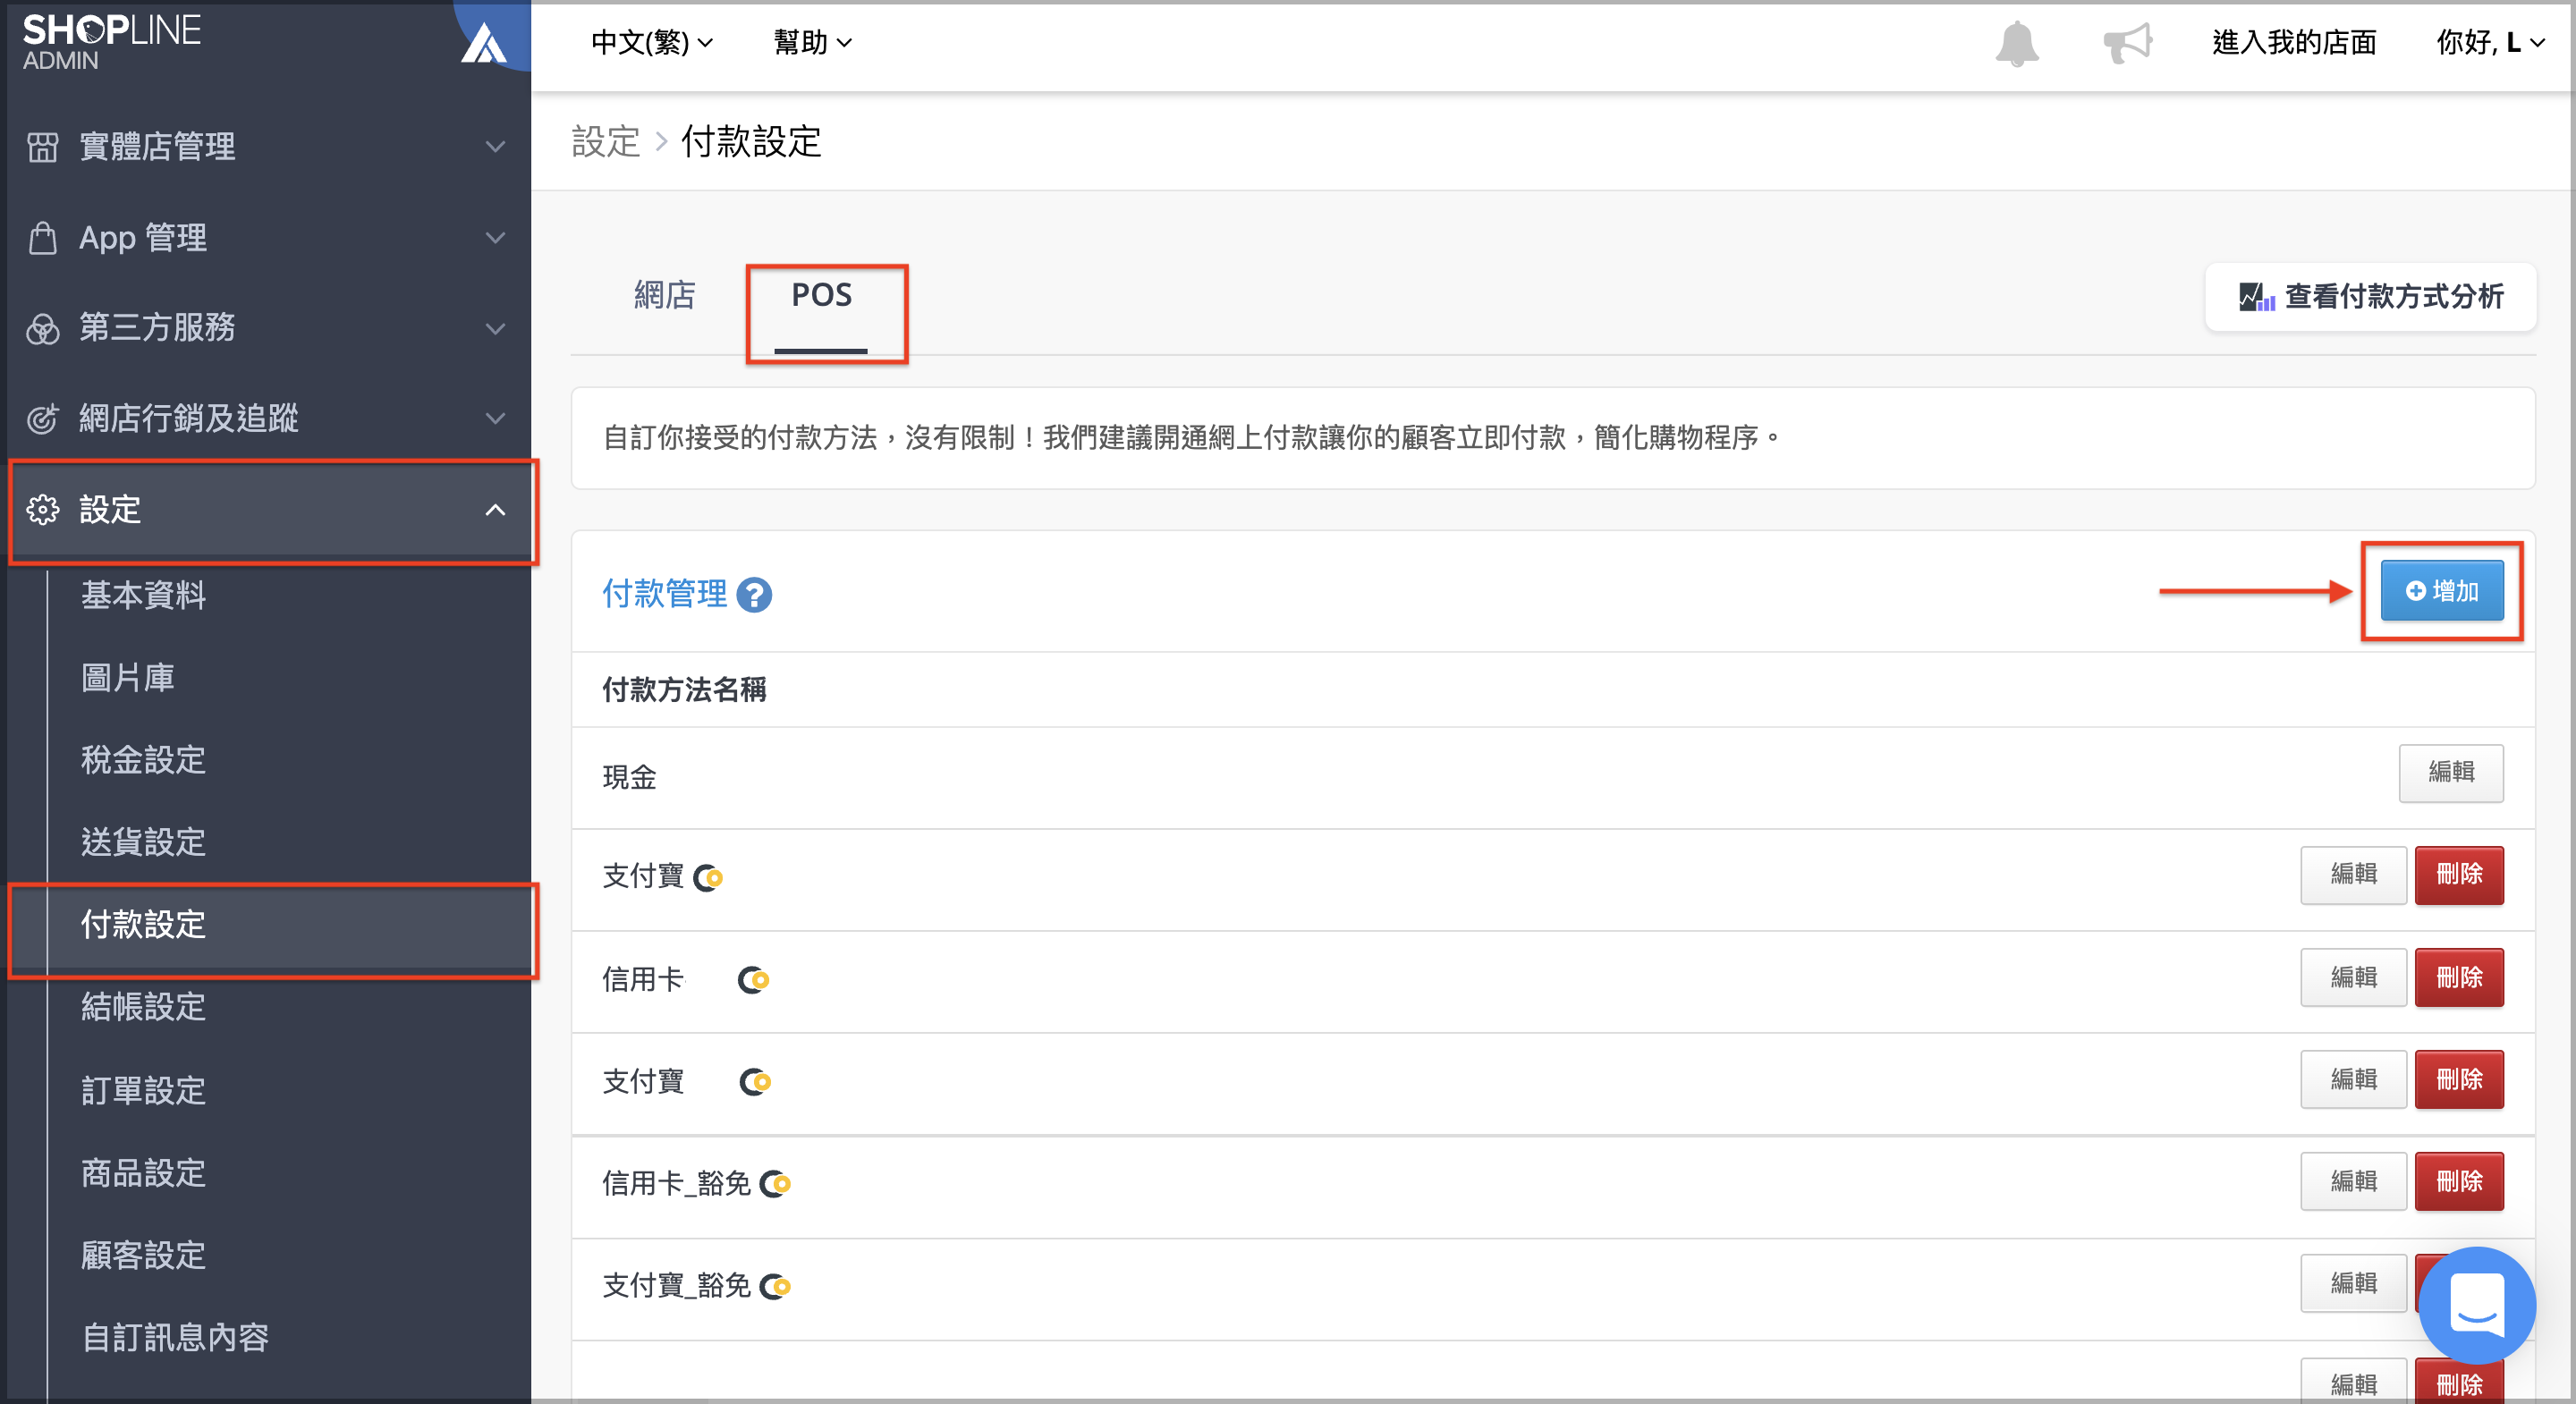Click the storefront icon for 實體店管理
Viewport: 2576px width, 1404px height.
point(42,147)
